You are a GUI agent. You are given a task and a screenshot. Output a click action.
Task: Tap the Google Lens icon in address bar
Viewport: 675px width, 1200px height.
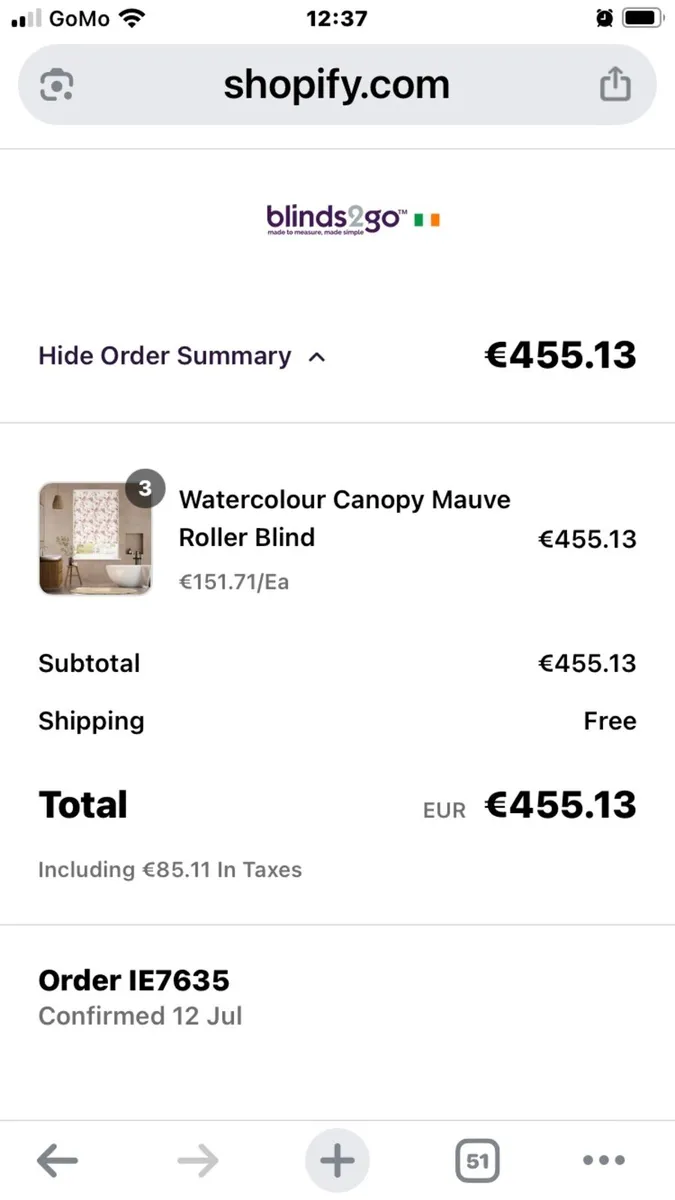click(57, 85)
